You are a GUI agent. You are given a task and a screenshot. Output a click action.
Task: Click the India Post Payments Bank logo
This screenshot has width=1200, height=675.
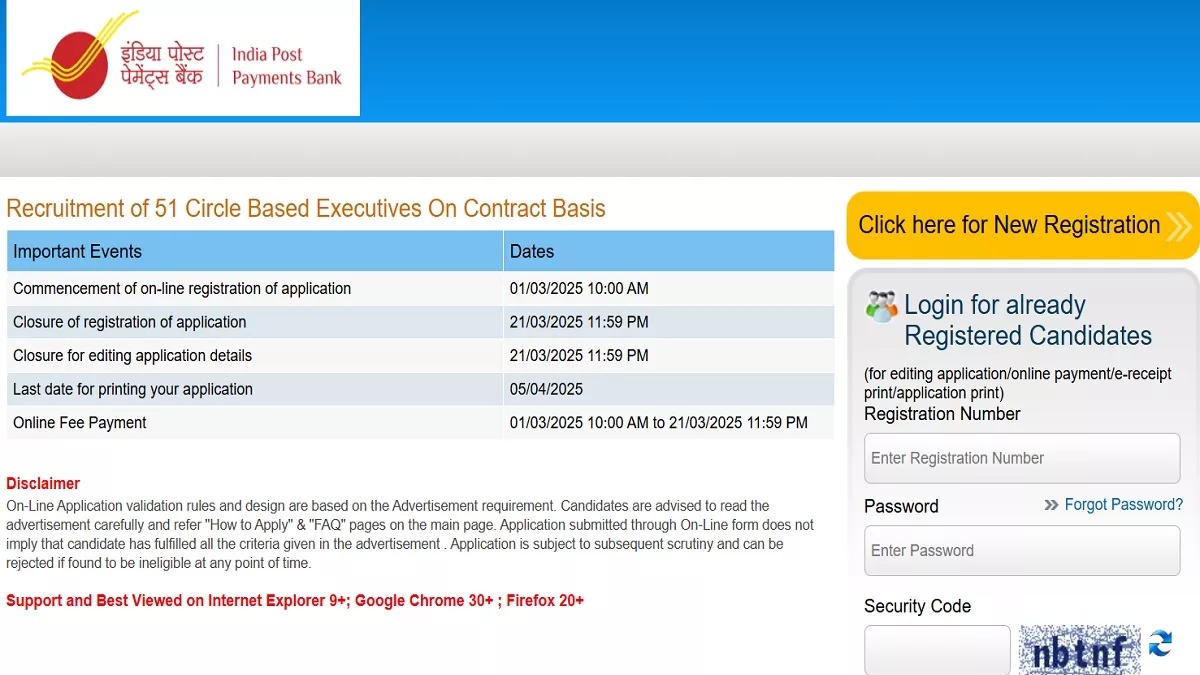tap(183, 59)
